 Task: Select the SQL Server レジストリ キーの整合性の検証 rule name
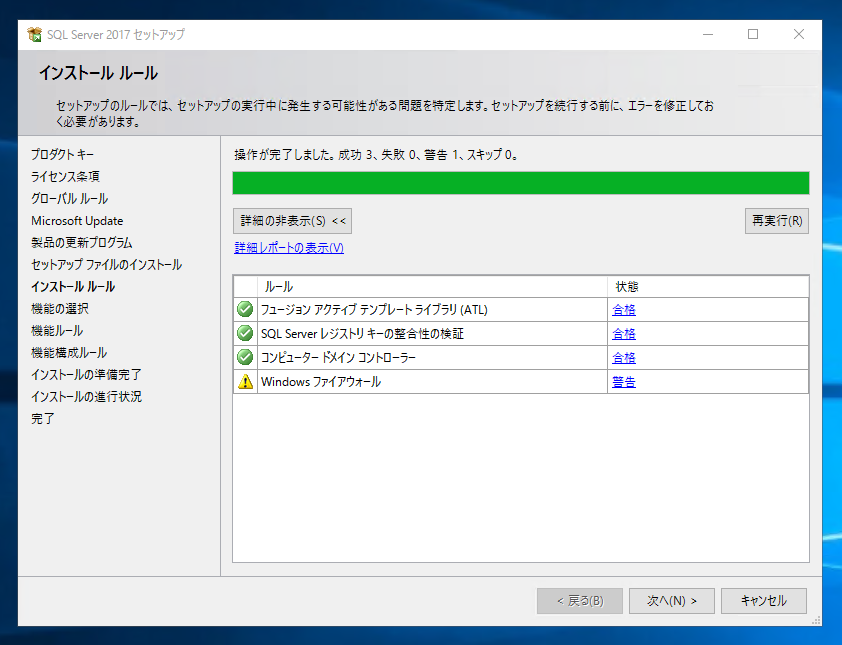[362, 334]
